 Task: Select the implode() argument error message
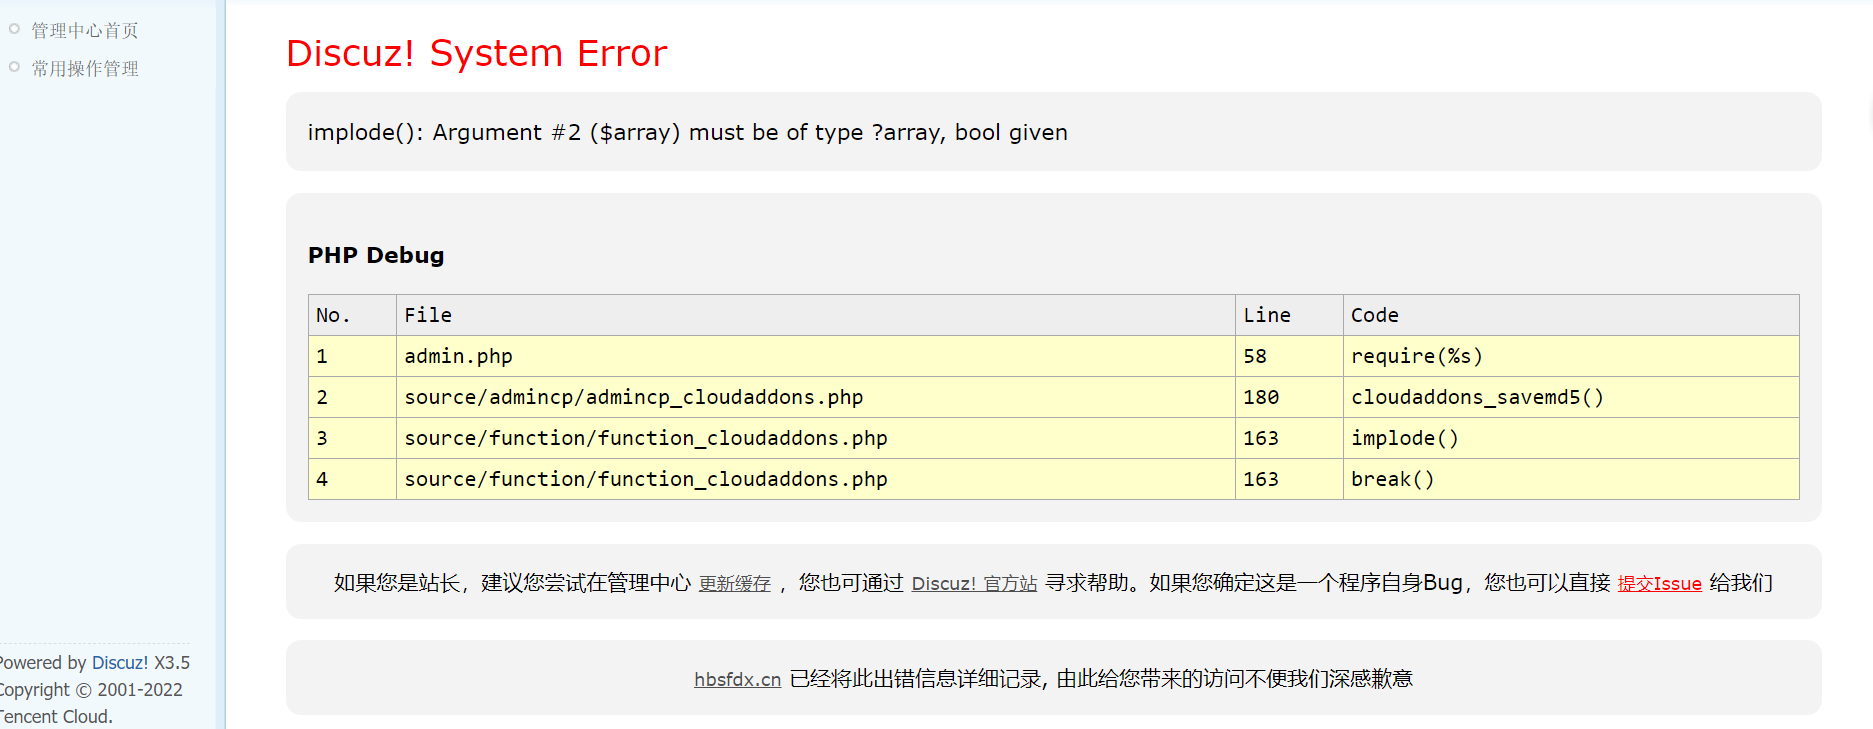(687, 132)
